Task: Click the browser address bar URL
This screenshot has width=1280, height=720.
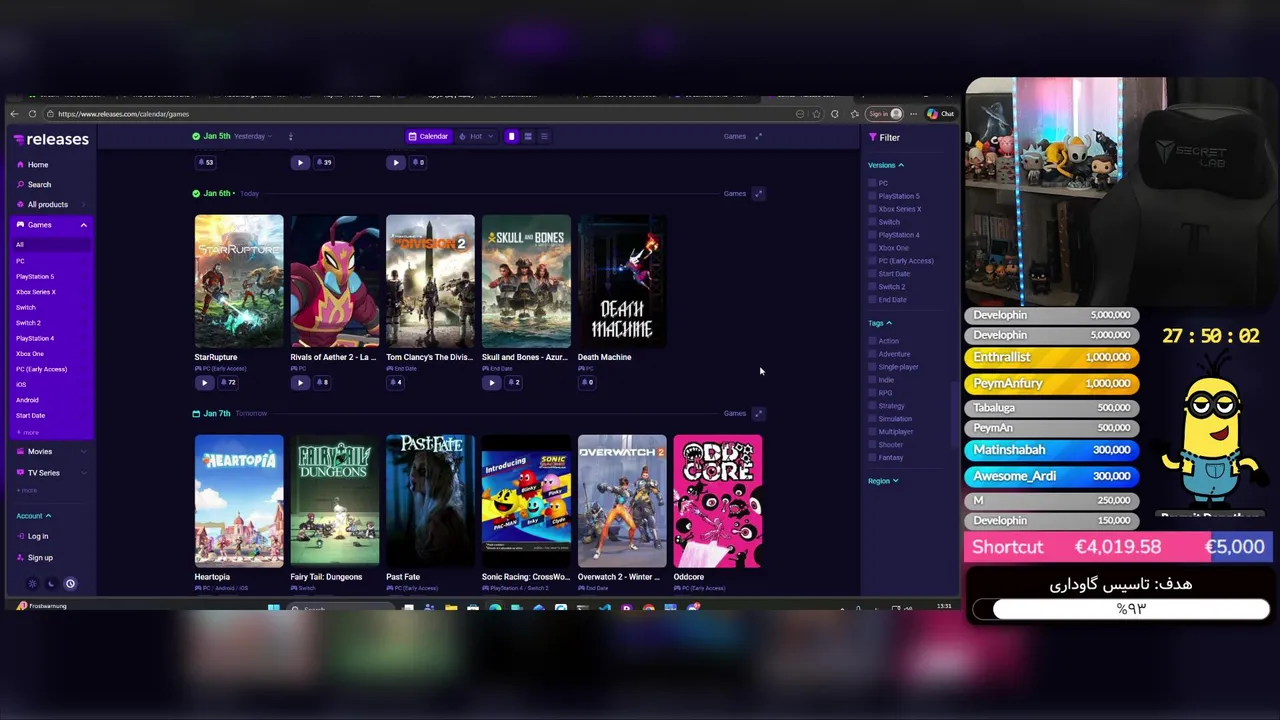Action: (123, 114)
